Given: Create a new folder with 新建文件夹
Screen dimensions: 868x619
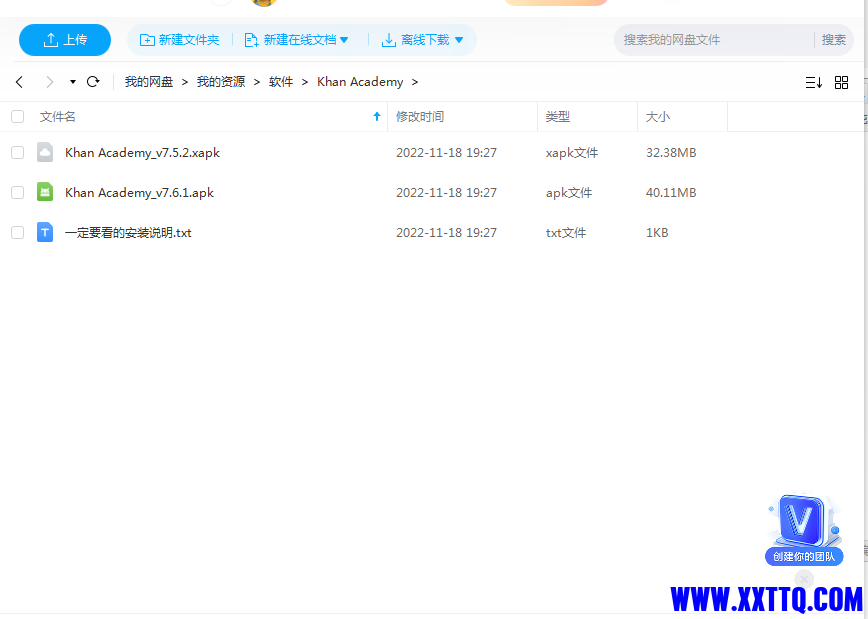Looking at the screenshot, I should (x=179, y=40).
